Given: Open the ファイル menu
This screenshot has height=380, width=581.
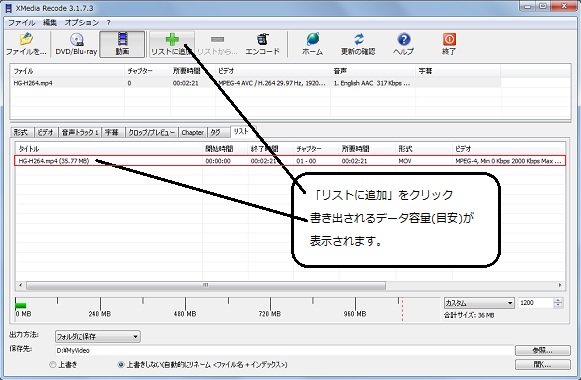Looking at the screenshot, I should pos(21,23).
